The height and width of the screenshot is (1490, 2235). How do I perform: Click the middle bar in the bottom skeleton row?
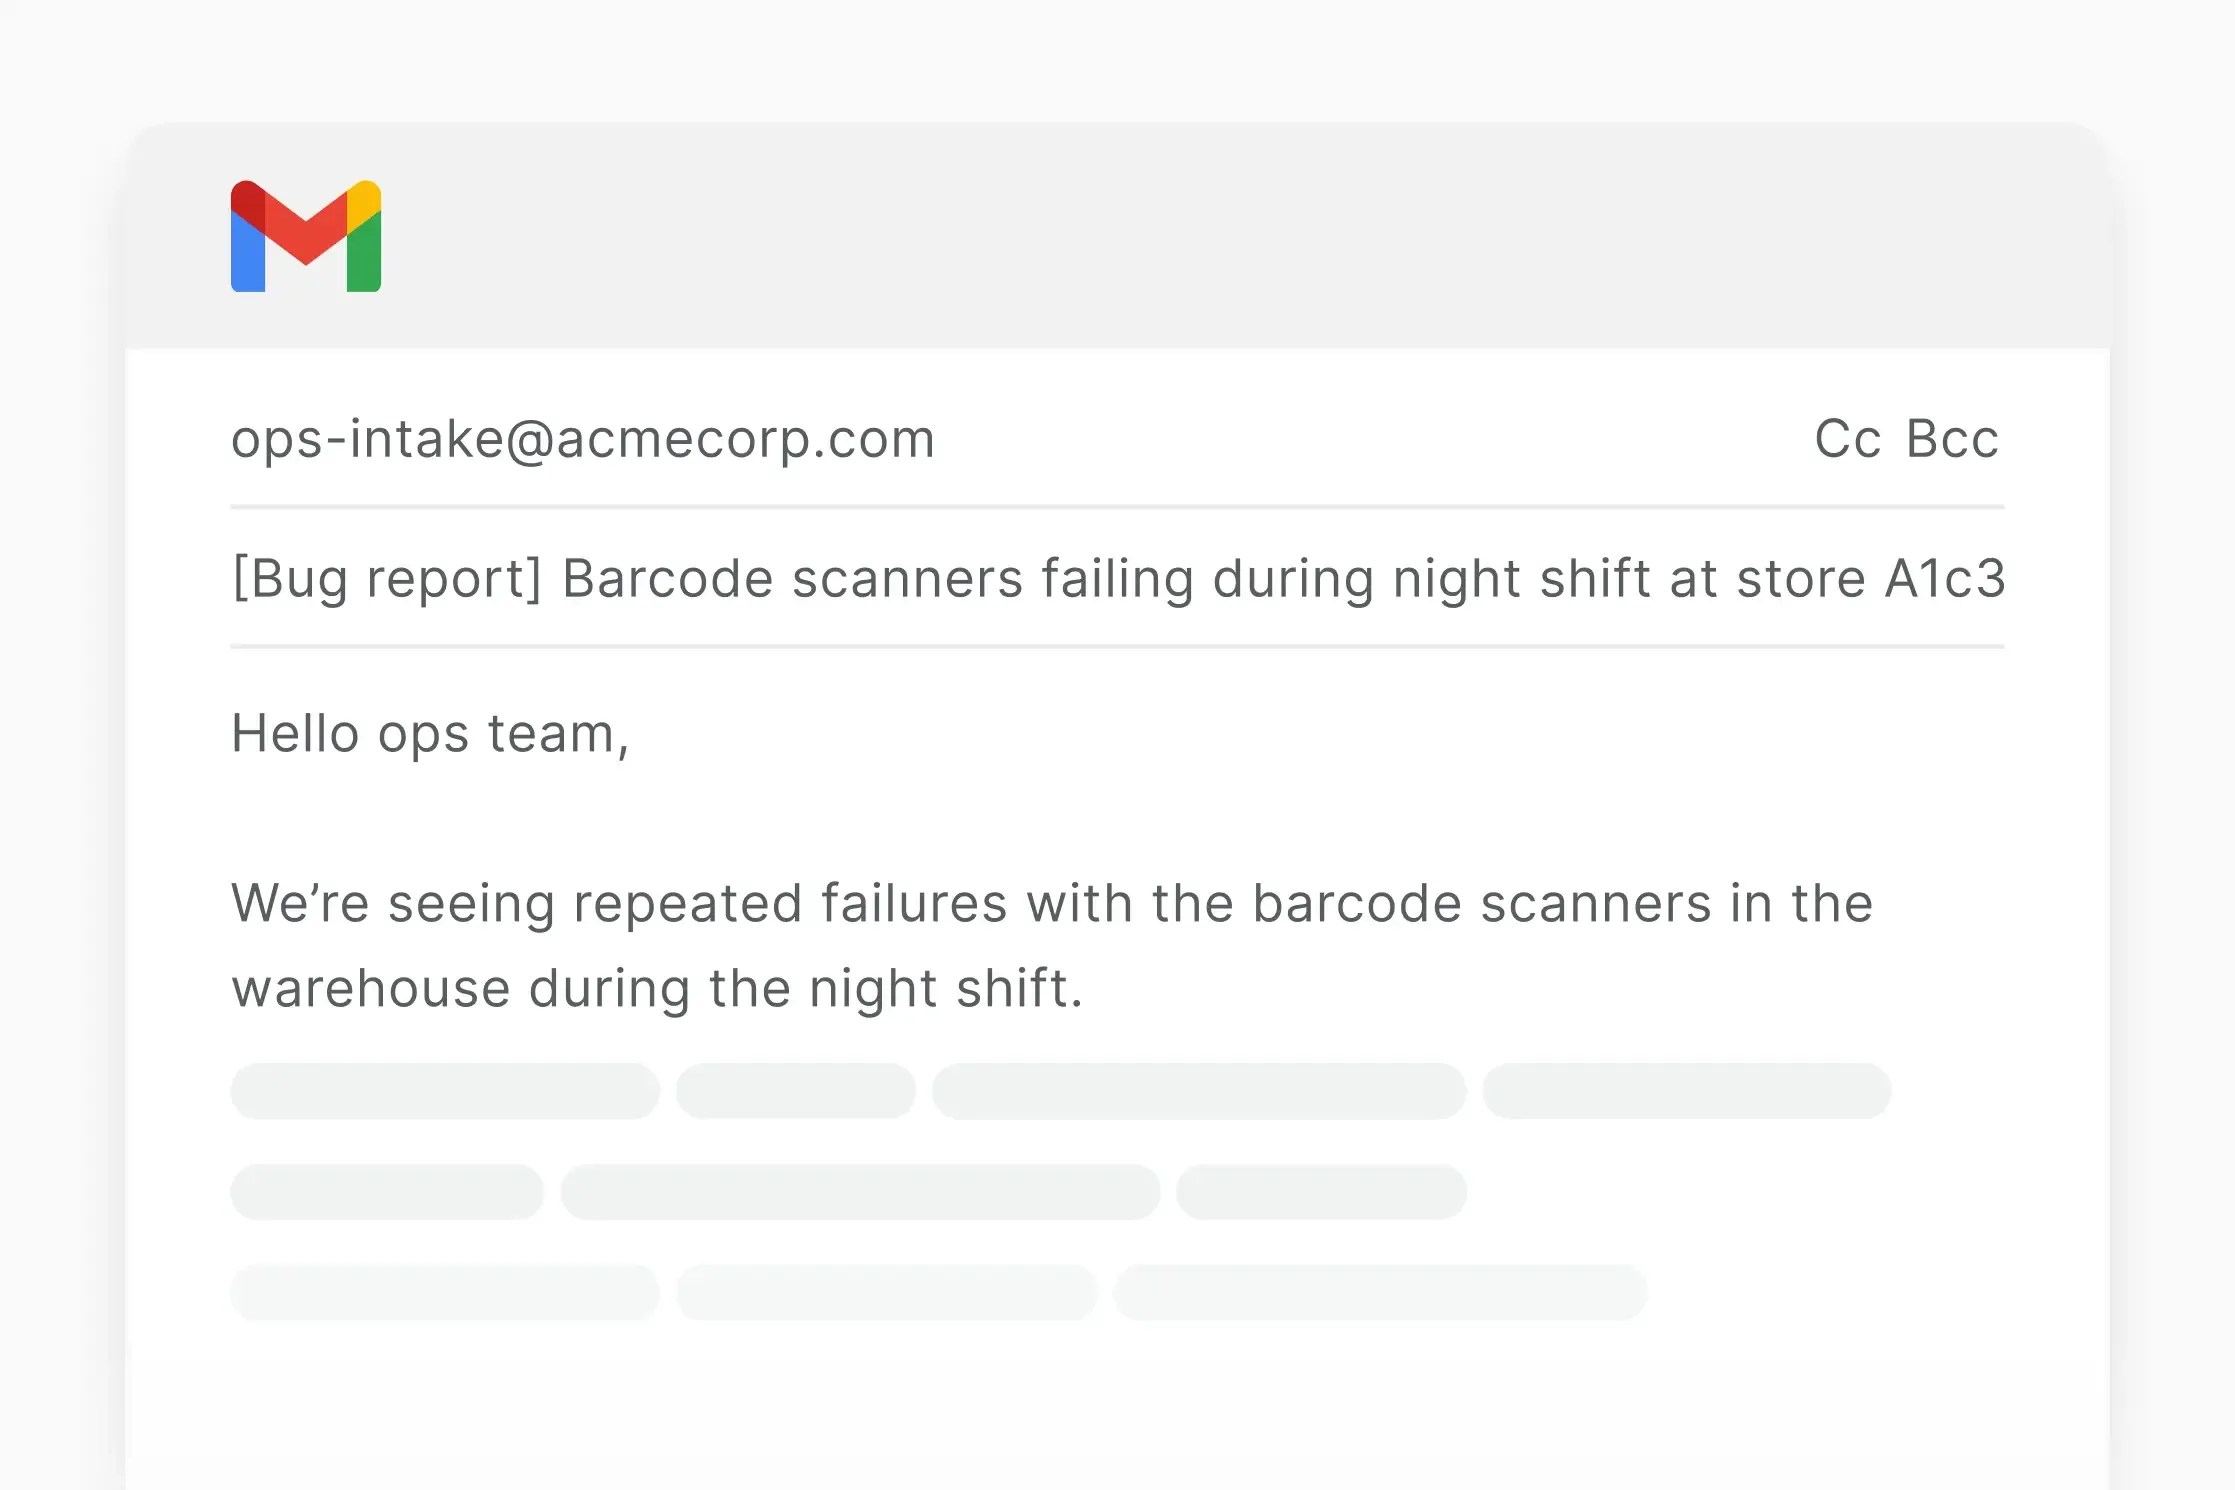887,1293
